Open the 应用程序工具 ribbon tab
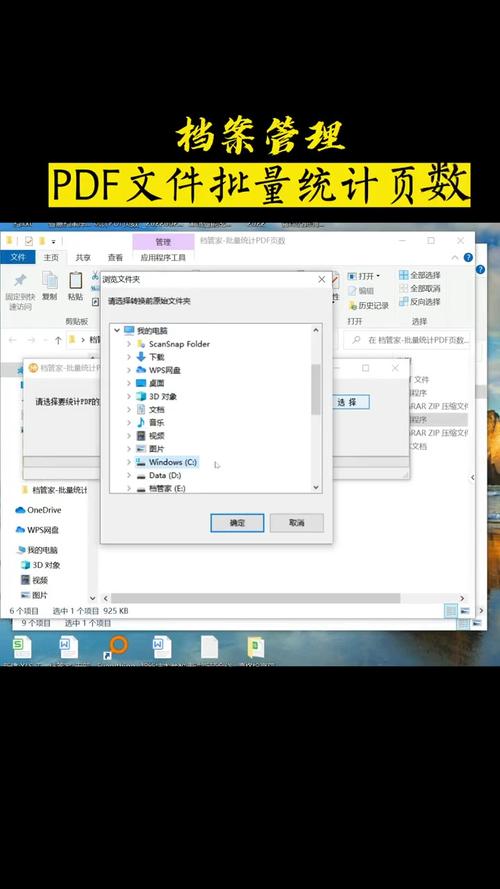The height and width of the screenshot is (889, 500). pos(163,257)
